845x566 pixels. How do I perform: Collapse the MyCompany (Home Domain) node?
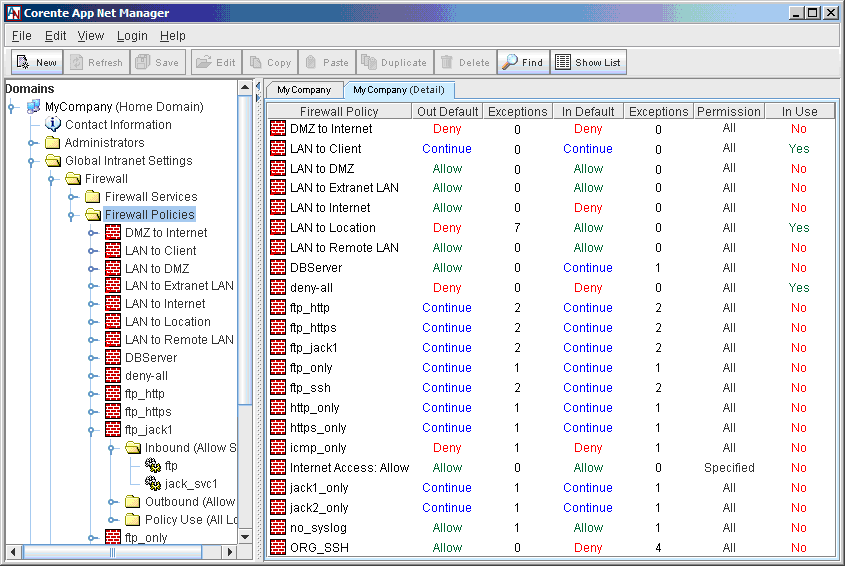12,107
